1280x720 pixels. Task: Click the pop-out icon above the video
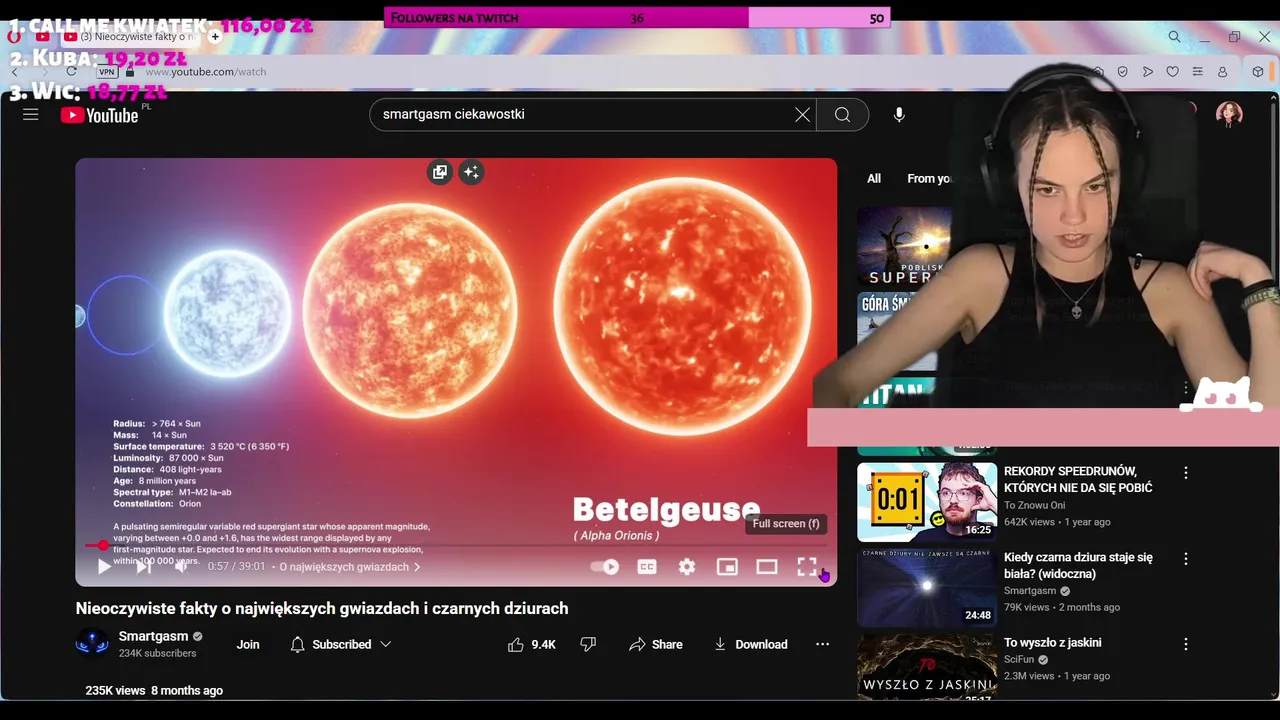pos(439,172)
